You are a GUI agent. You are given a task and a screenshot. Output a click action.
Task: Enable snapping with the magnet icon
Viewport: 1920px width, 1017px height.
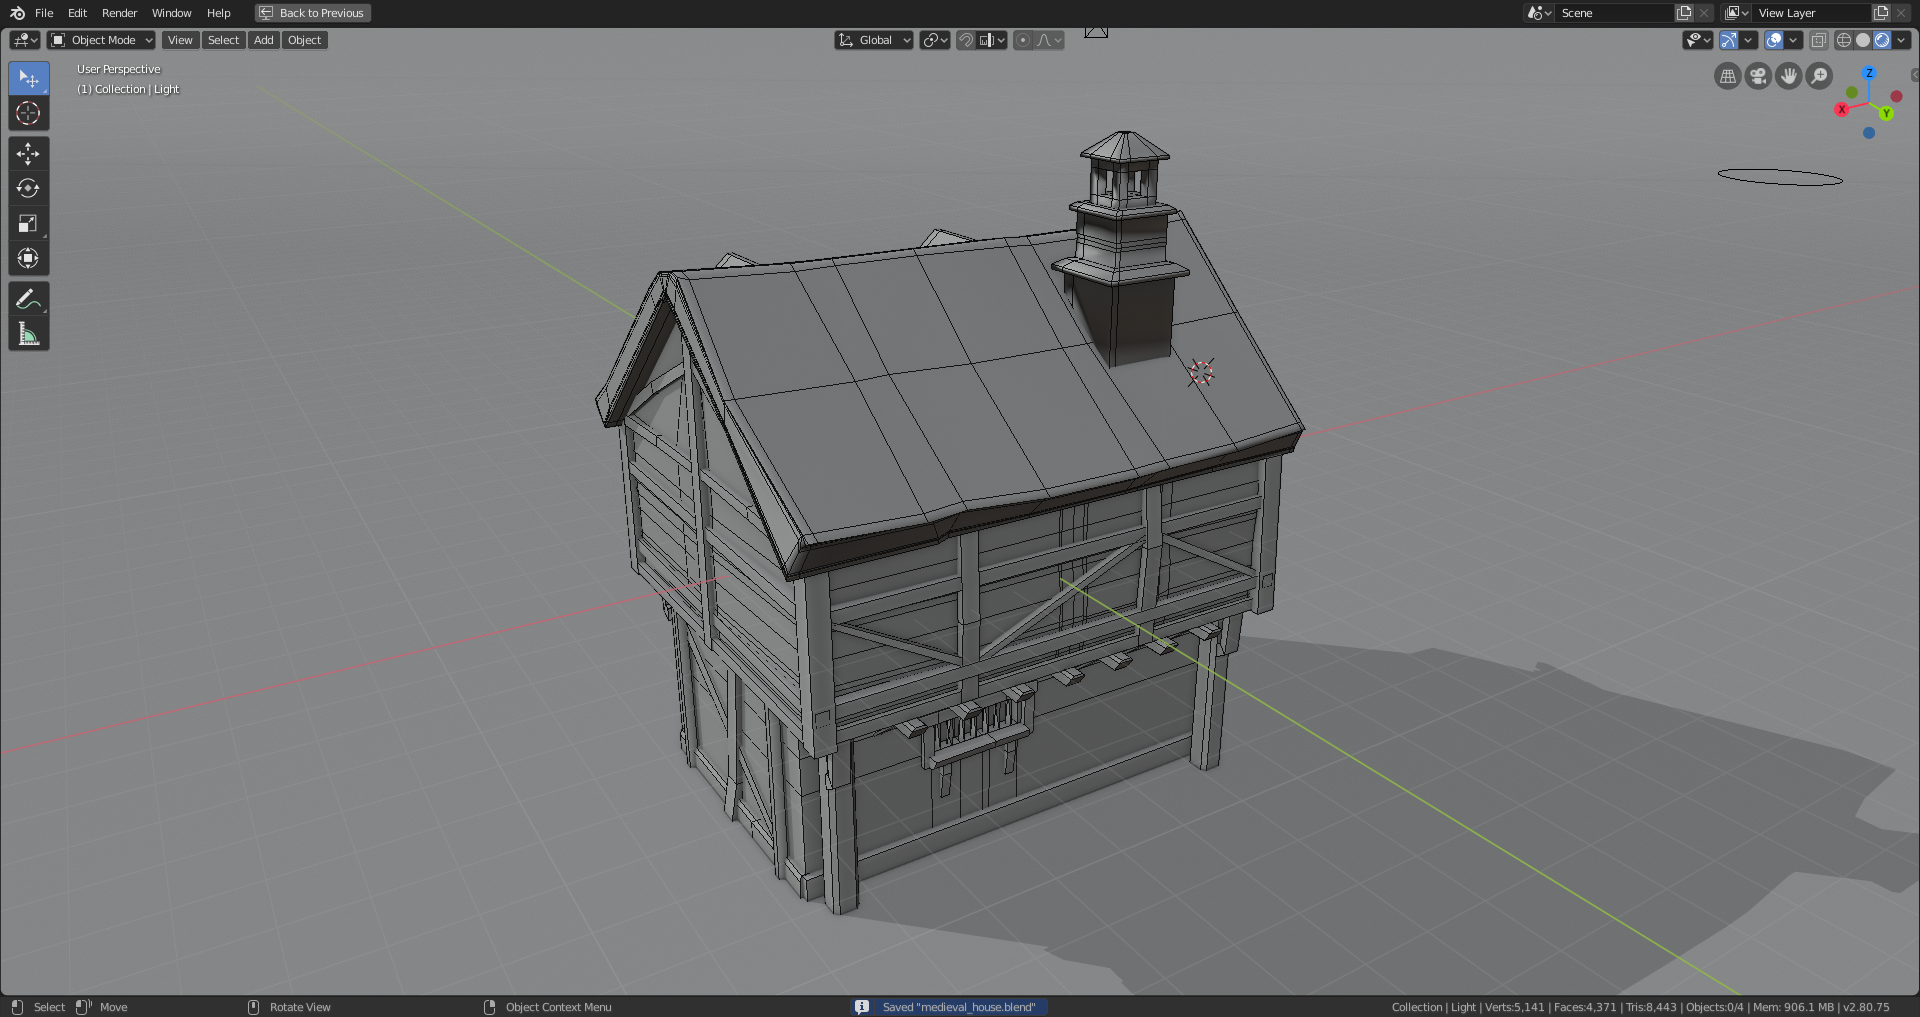966,40
